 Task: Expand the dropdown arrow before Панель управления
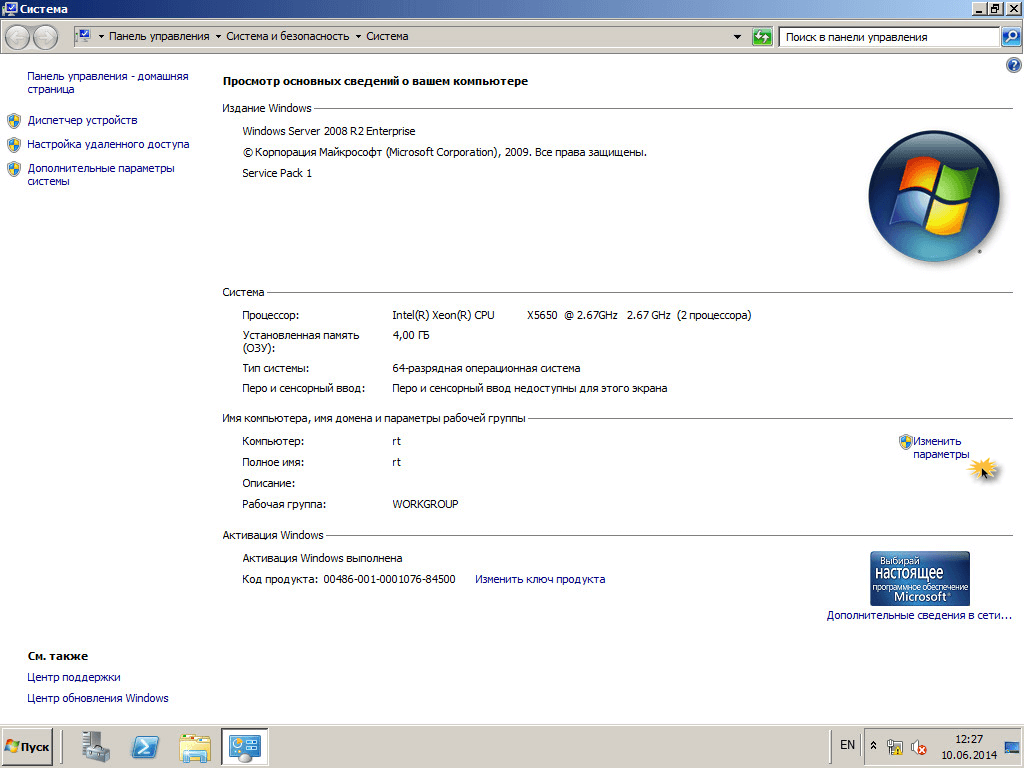(x=101, y=37)
